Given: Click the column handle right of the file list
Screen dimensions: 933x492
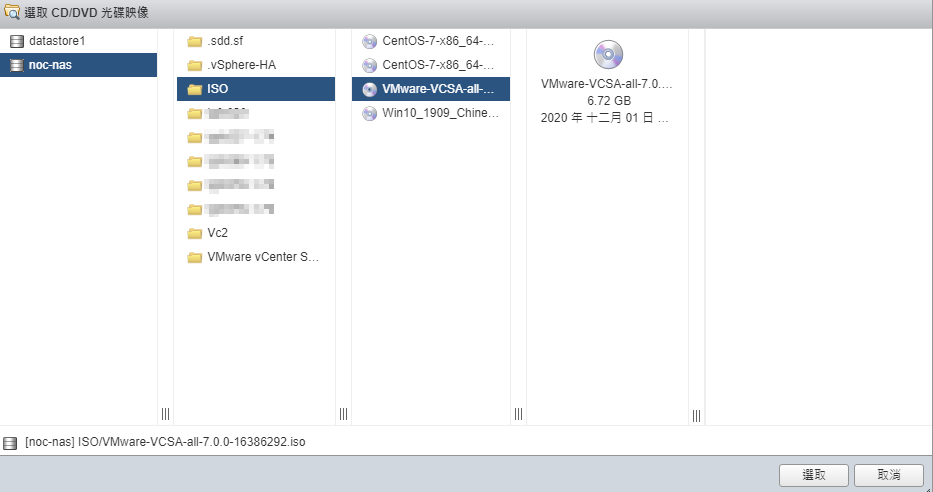Looking at the screenshot, I should point(518,413).
